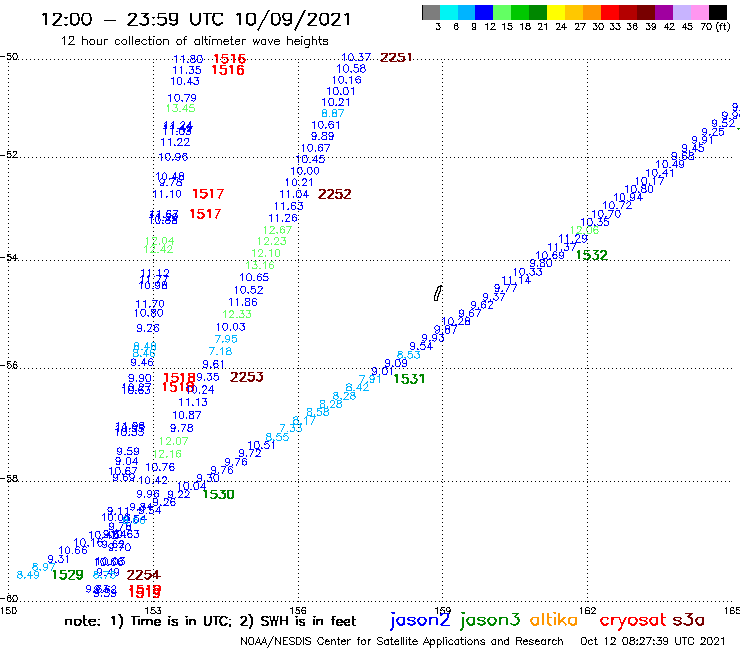Viewport: 740px width, 650px height.
Task: Click the red swatch between 30 and 33
Action: (x=610, y=12)
